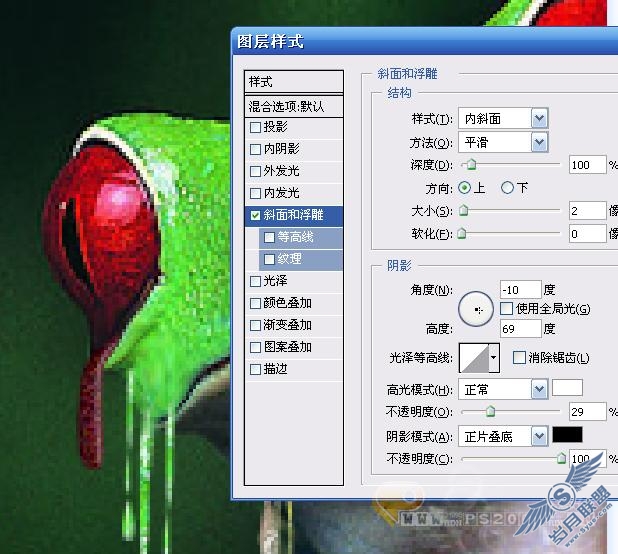Select direction 上 radio button
The height and width of the screenshot is (554, 618).
pos(465,188)
